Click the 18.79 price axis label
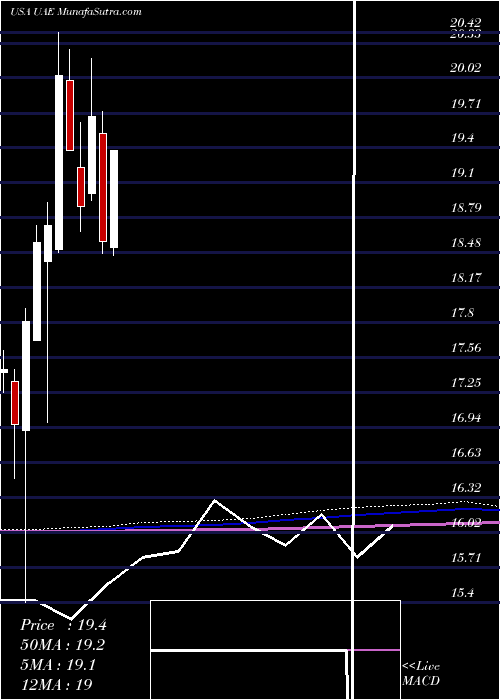500x700 pixels. click(466, 208)
